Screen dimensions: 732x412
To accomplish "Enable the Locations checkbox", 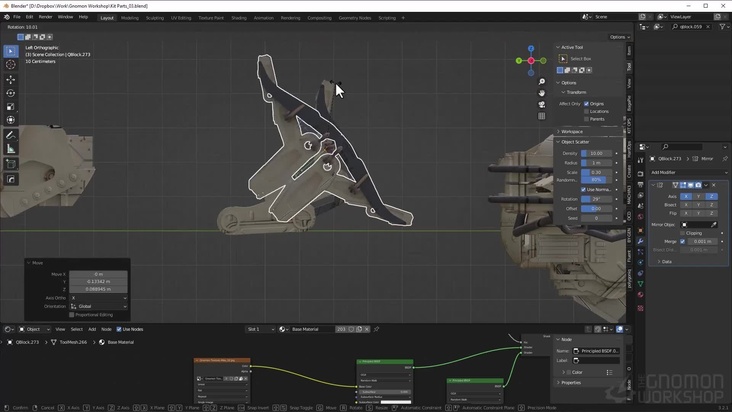I will point(586,111).
